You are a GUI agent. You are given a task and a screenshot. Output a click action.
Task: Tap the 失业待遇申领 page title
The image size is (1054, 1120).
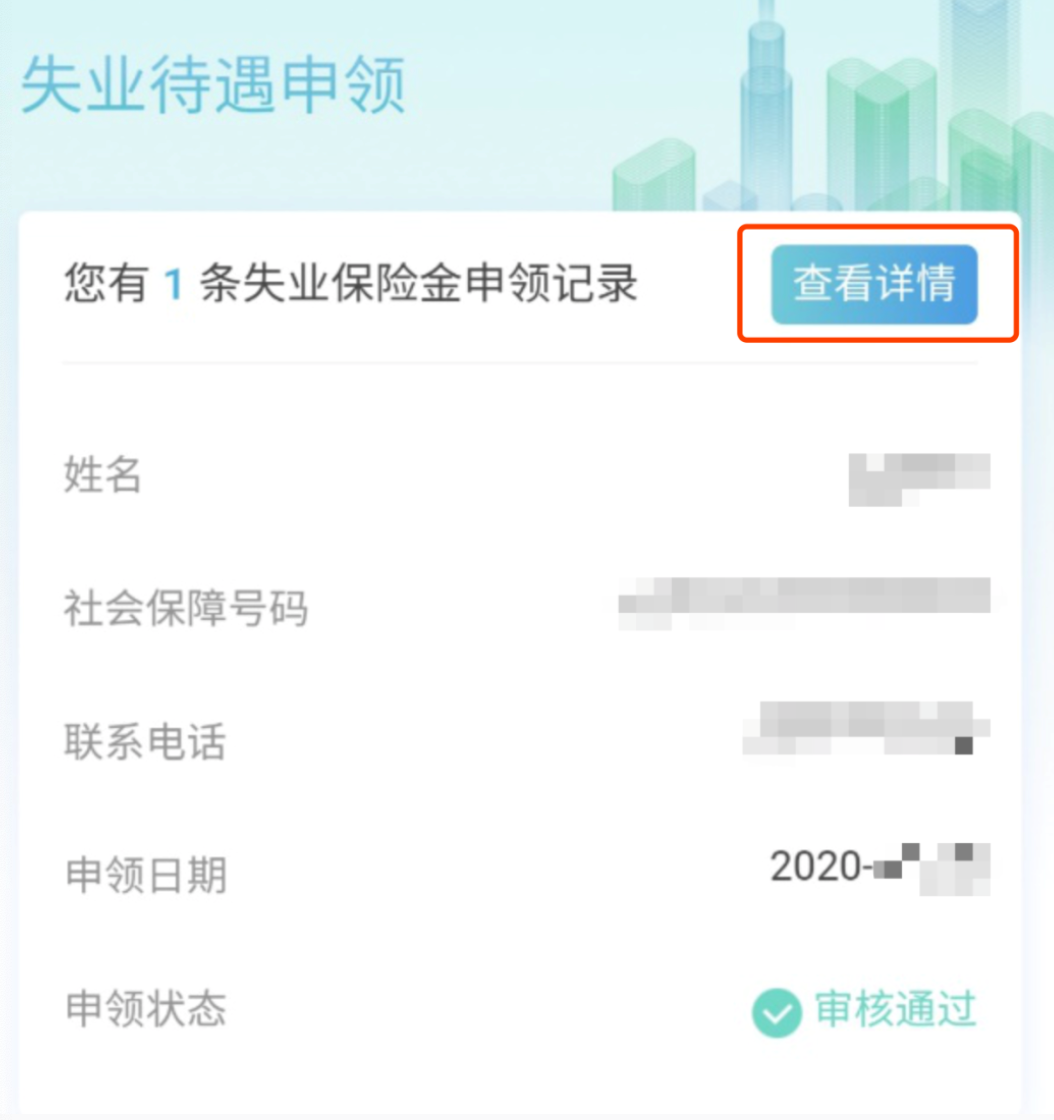[214, 86]
